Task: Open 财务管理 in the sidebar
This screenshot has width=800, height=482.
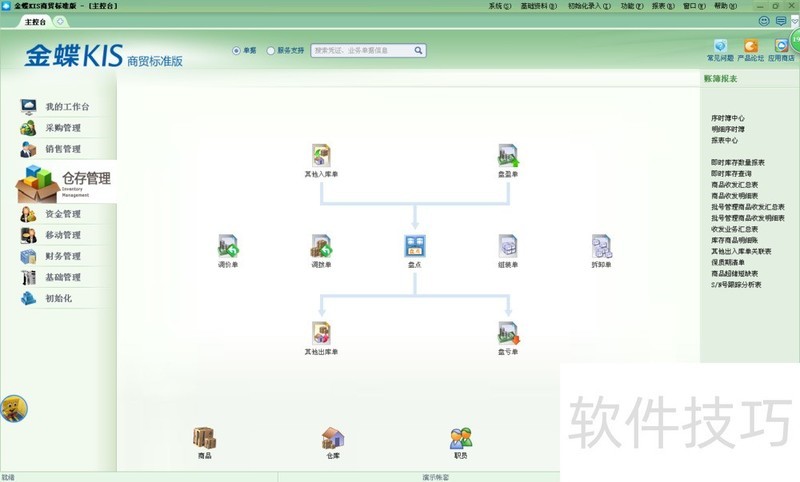Action: tap(63, 256)
